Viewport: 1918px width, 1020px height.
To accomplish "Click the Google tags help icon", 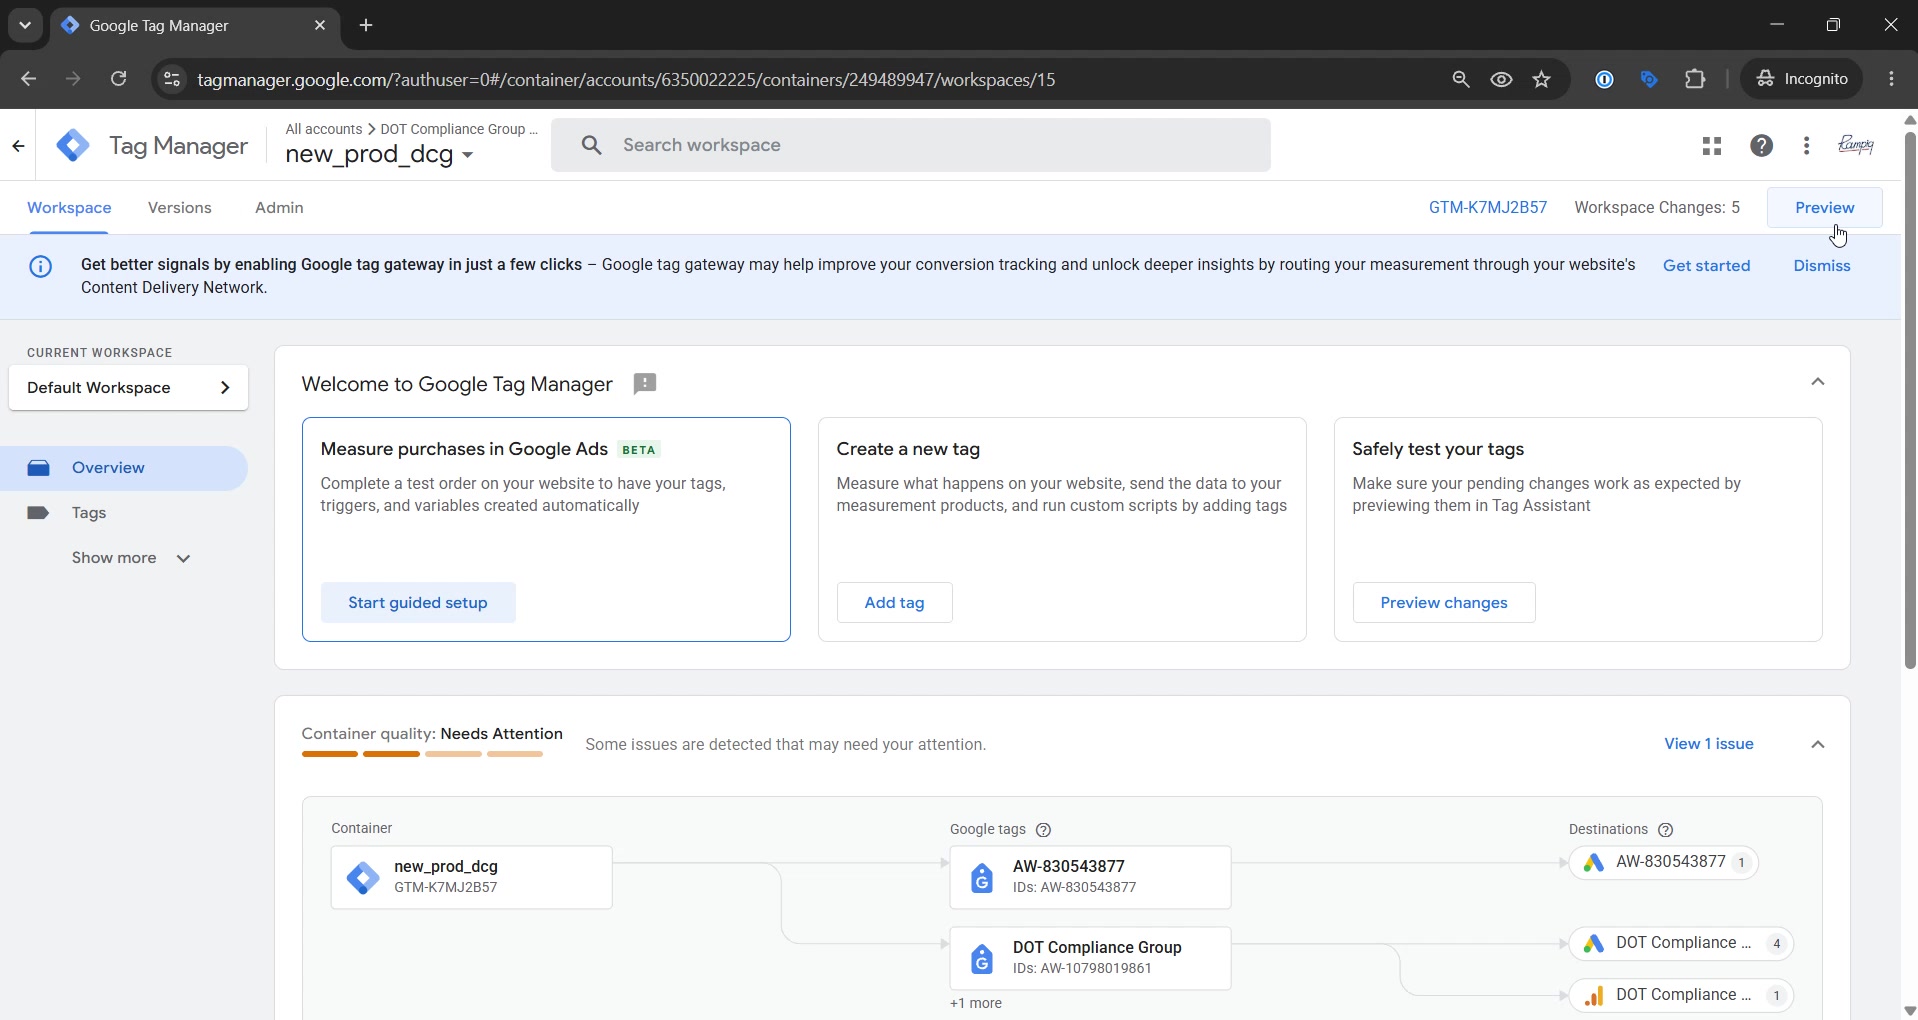I will [x=1043, y=830].
